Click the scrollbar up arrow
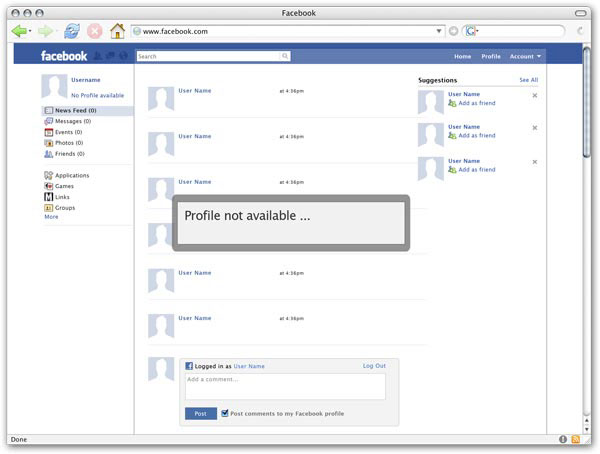Viewport: 600px width, 454px height. [587, 421]
